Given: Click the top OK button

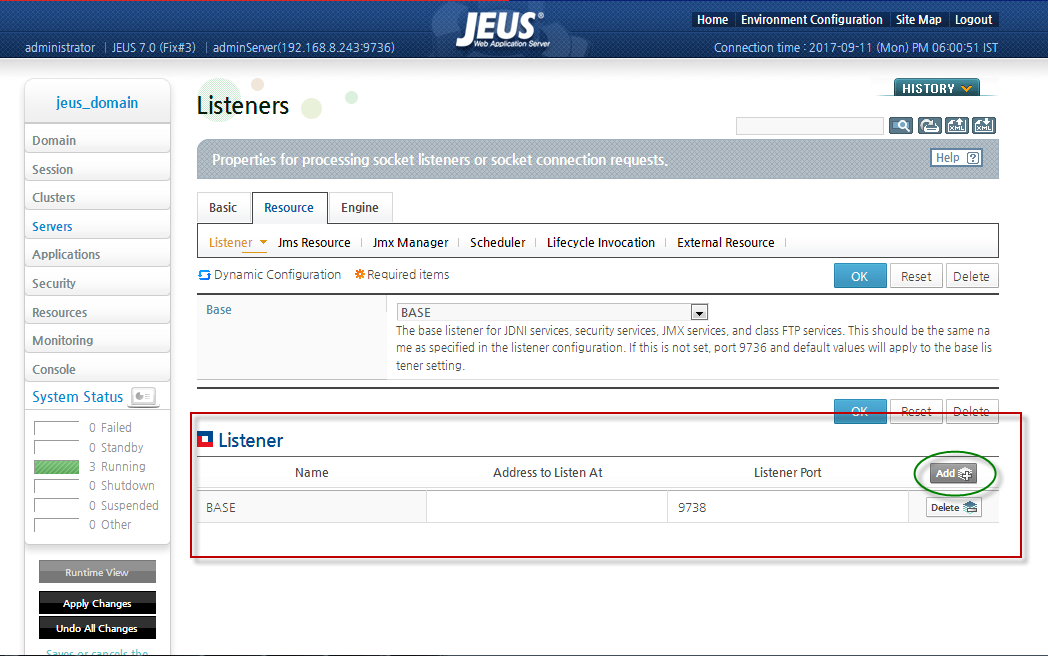Looking at the screenshot, I should (x=860, y=276).
